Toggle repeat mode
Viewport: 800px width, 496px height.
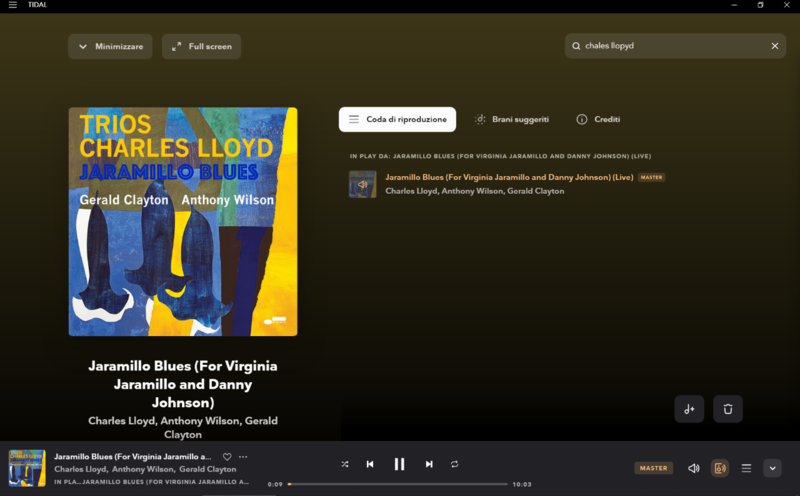[x=455, y=464]
